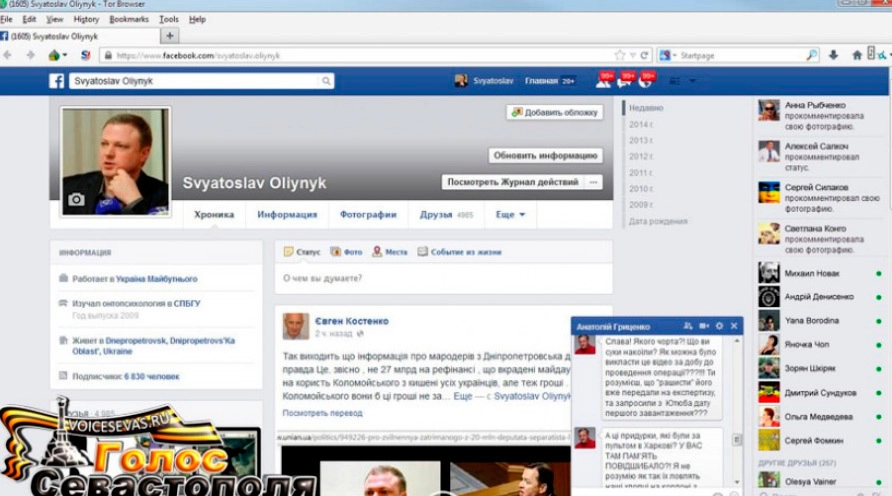
Task: Click the Facebook logo icon
Action: coord(57,81)
